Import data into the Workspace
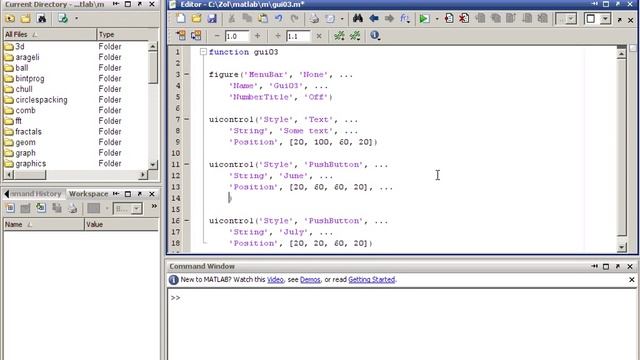Screen dimensions: 640x360 coord(41,208)
